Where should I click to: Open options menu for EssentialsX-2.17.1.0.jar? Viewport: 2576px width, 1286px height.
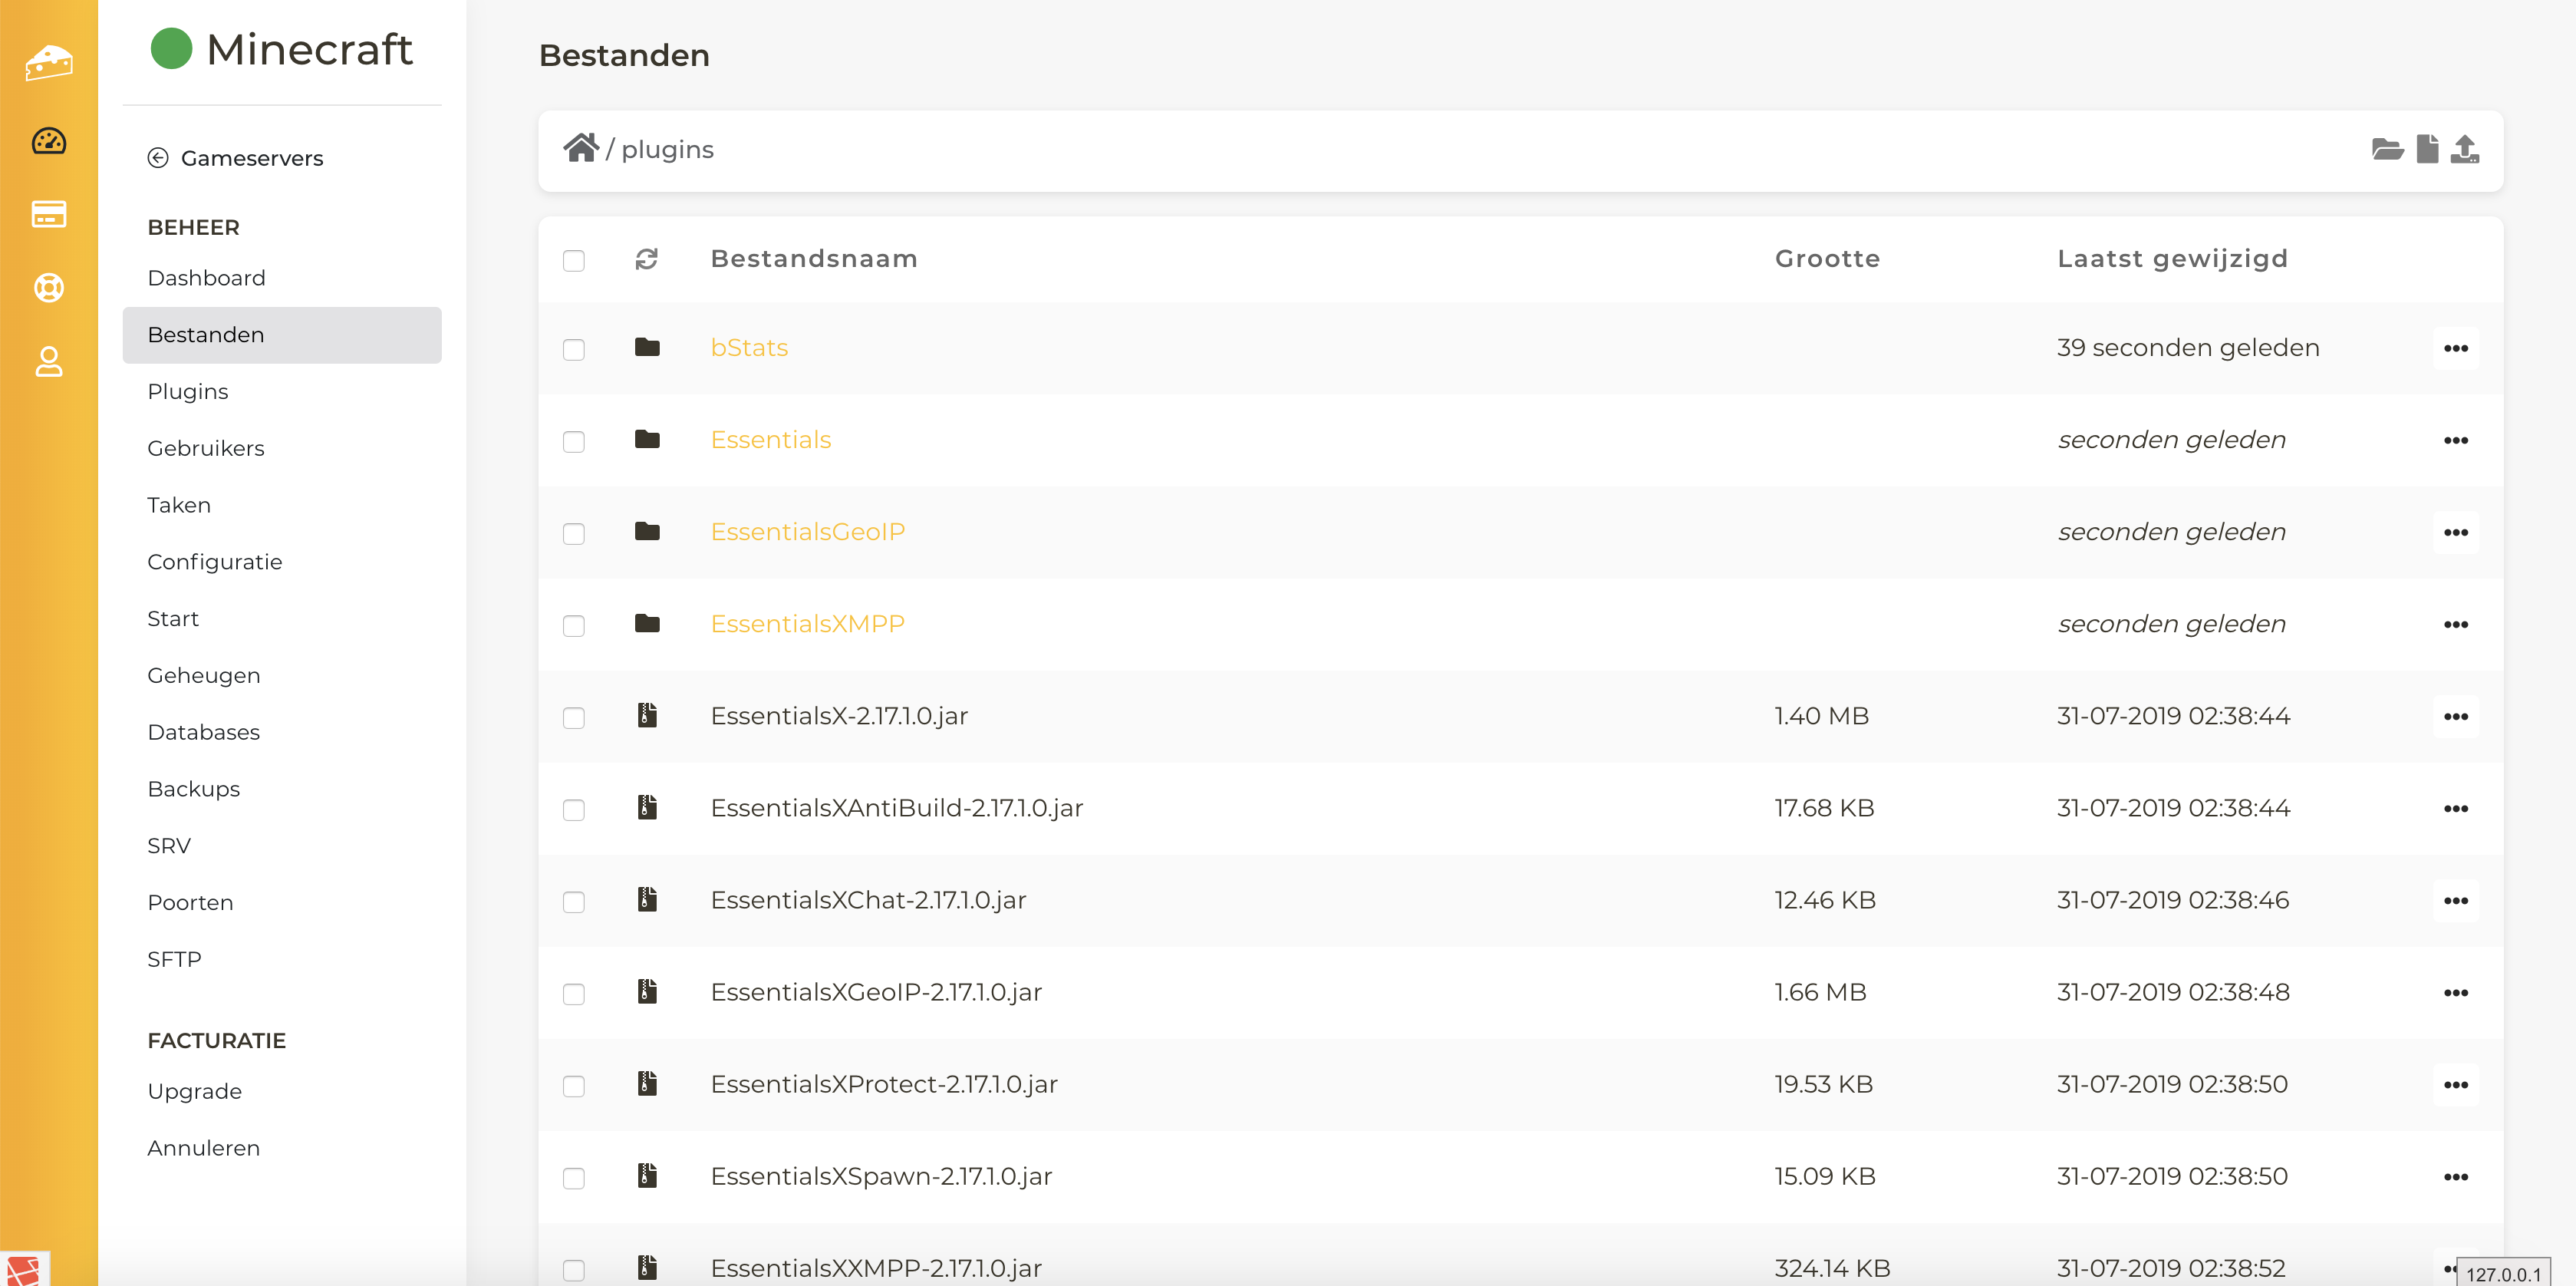pos(2455,716)
